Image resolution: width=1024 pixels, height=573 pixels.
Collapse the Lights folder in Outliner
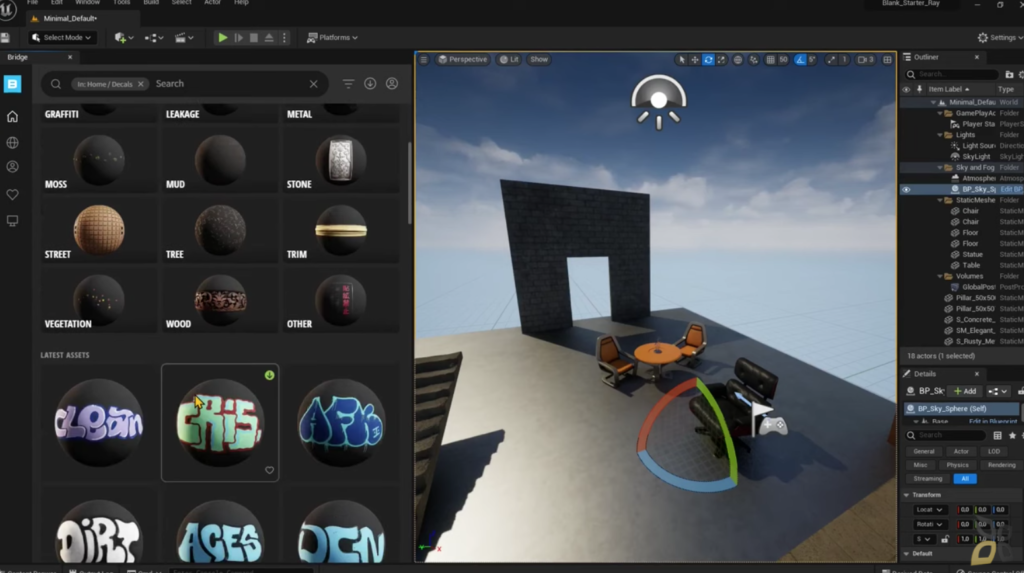click(940, 135)
